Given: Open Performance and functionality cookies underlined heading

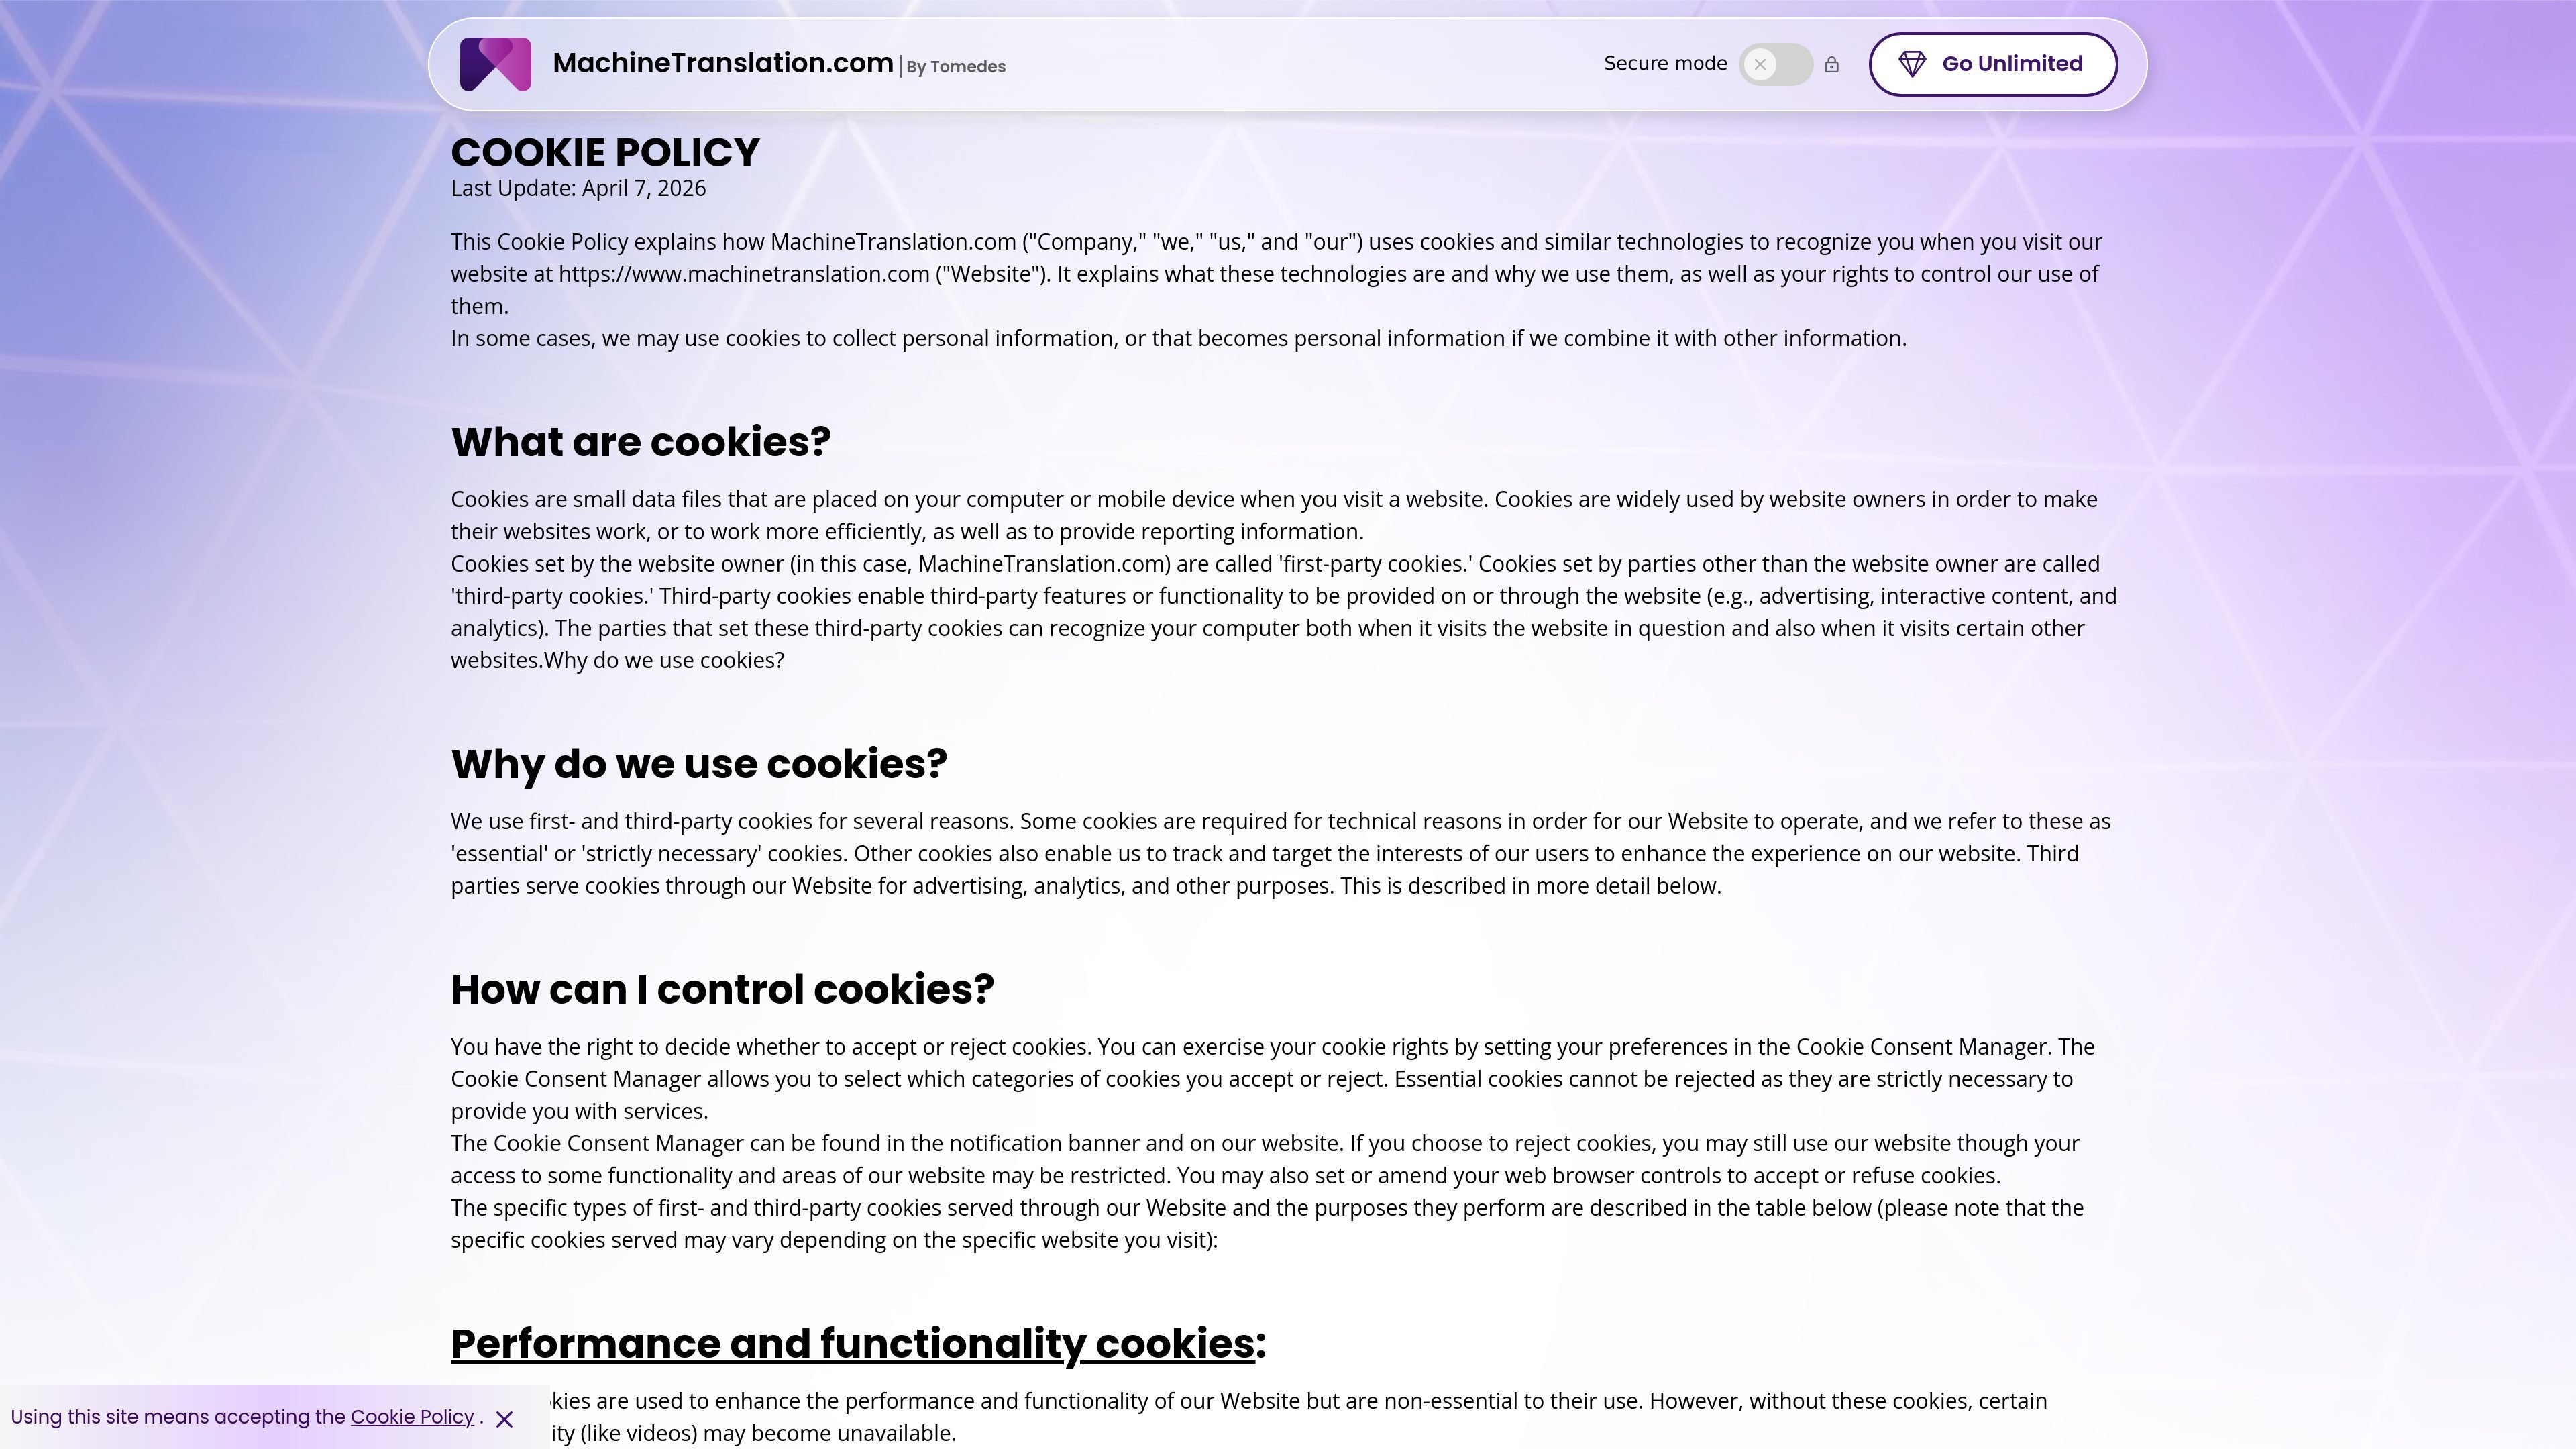Looking at the screenshot, I should tap(852, 1343).
